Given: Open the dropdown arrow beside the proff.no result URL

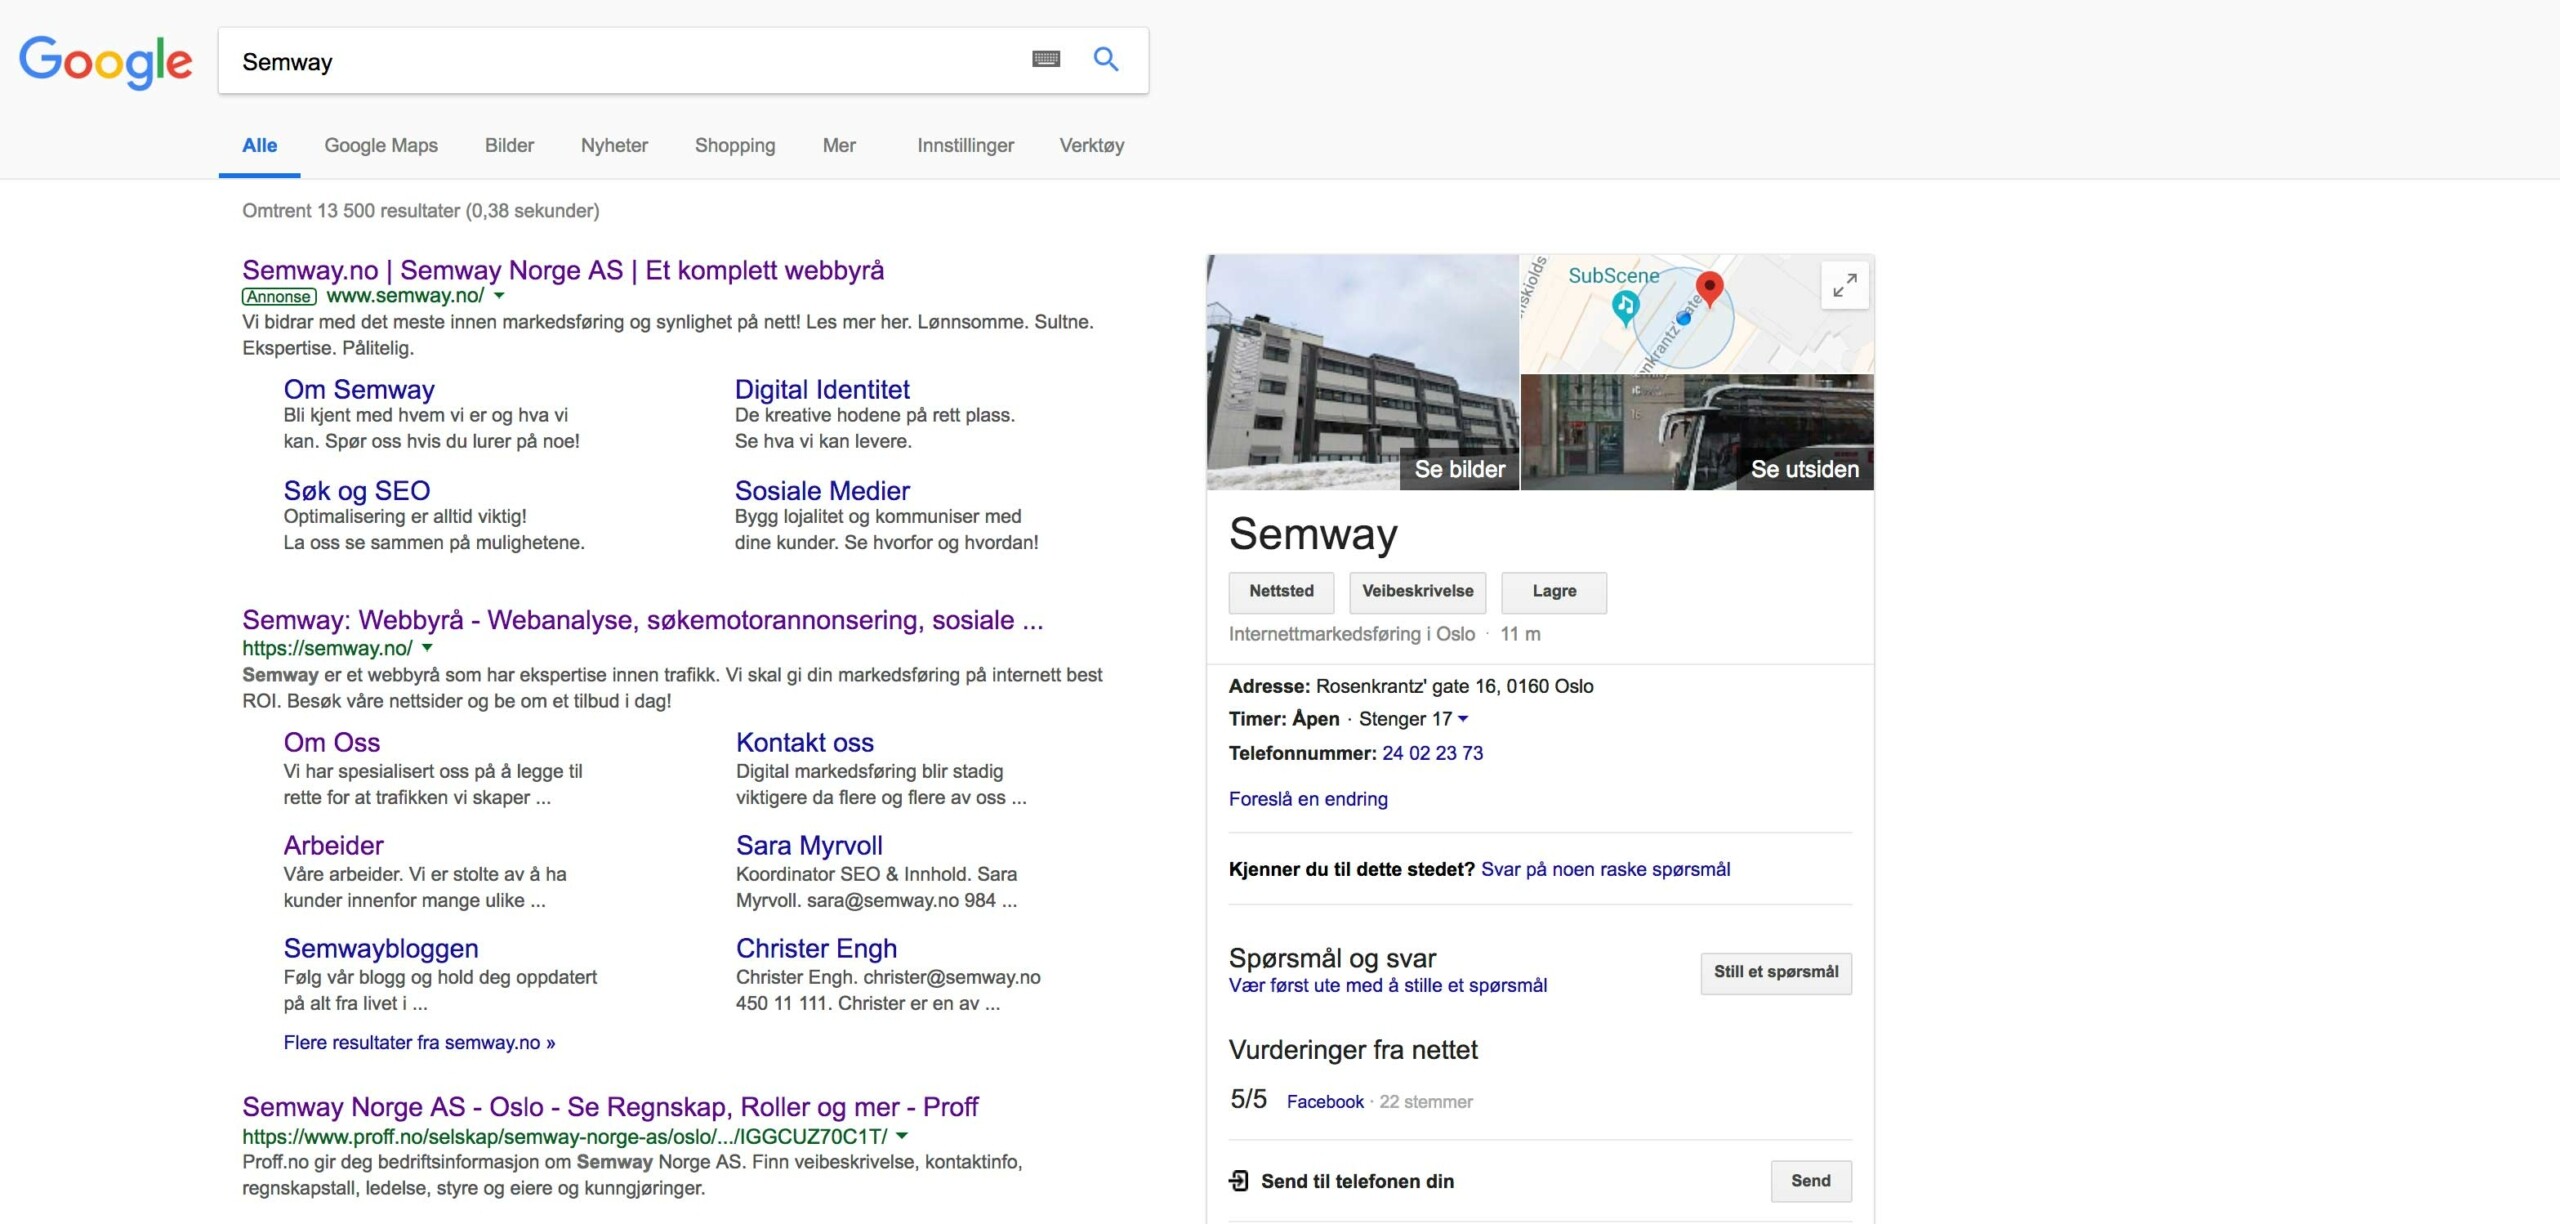Looking at the screenshot, I should (903, 1135).
